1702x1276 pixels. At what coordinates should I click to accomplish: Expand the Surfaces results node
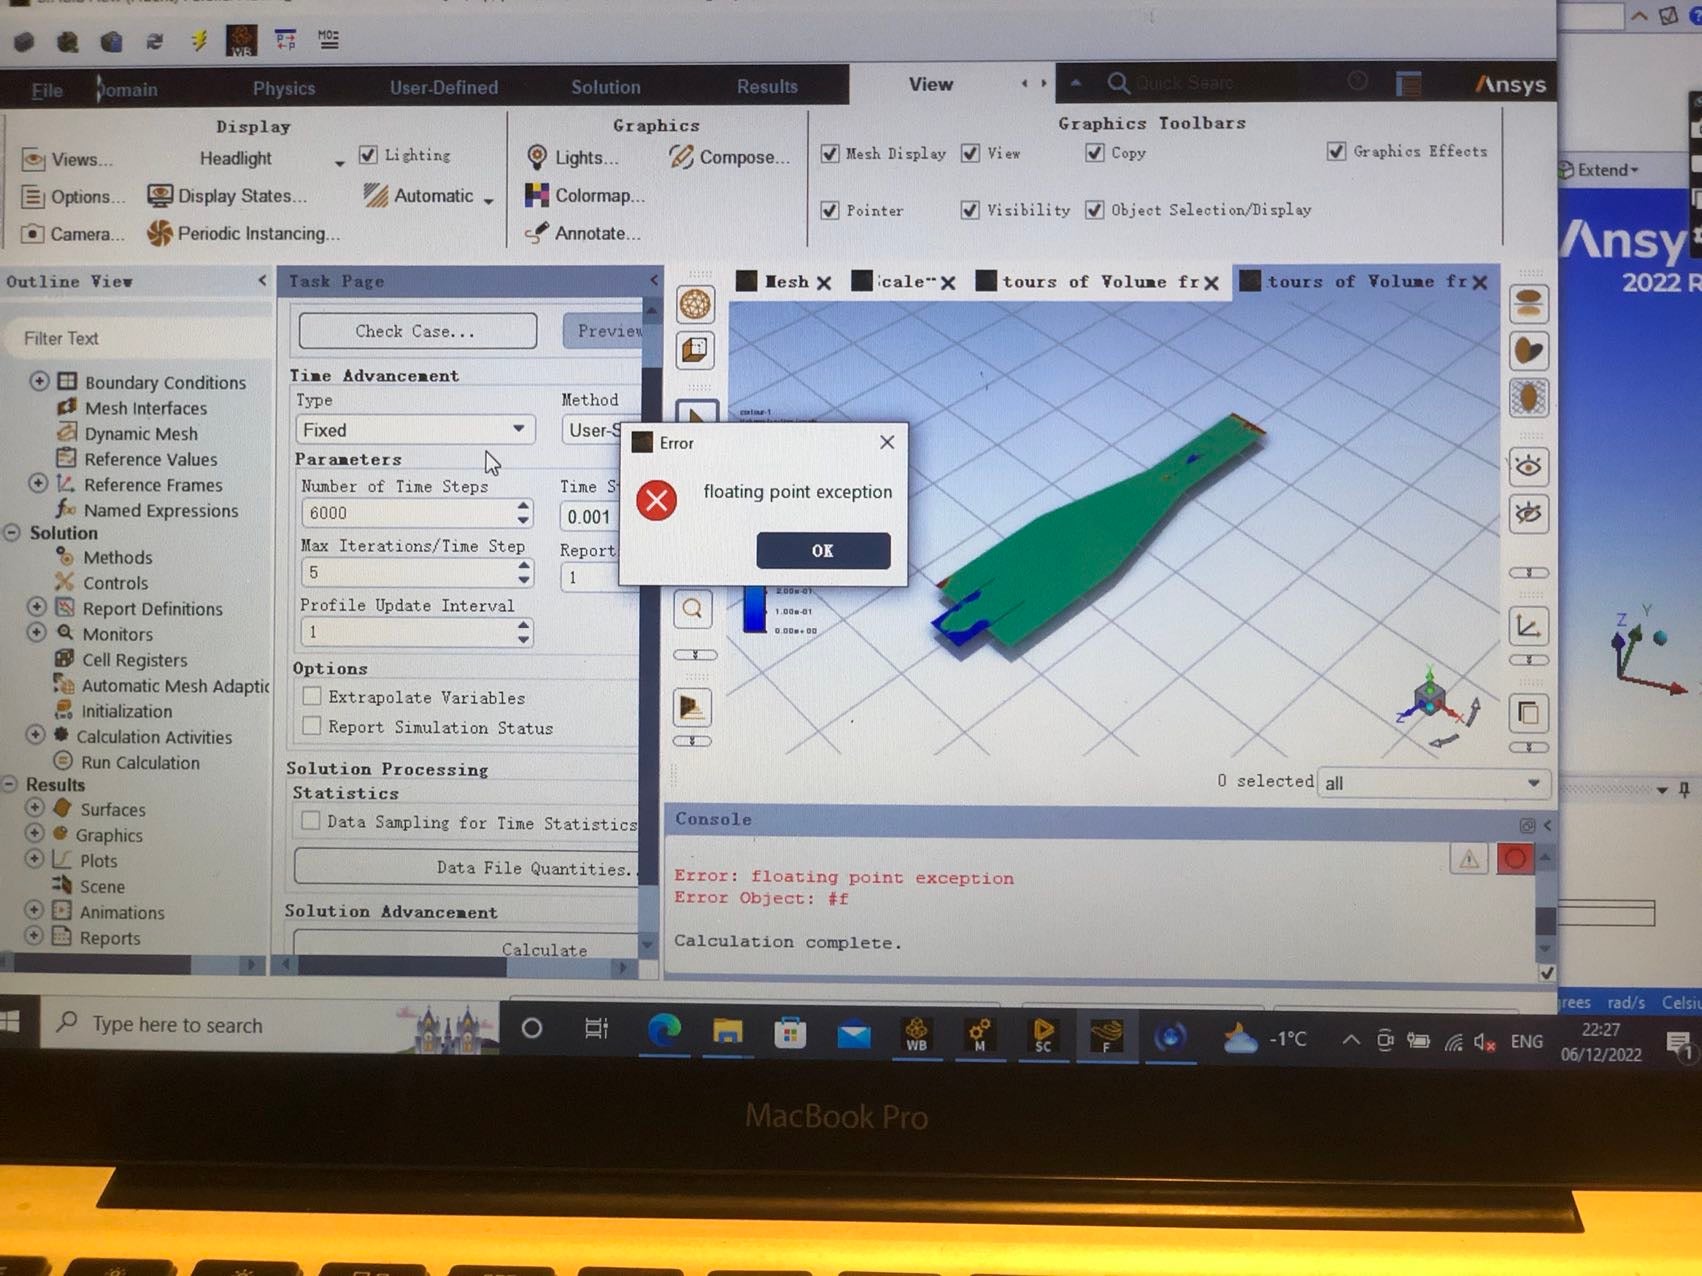pos(34,807)
